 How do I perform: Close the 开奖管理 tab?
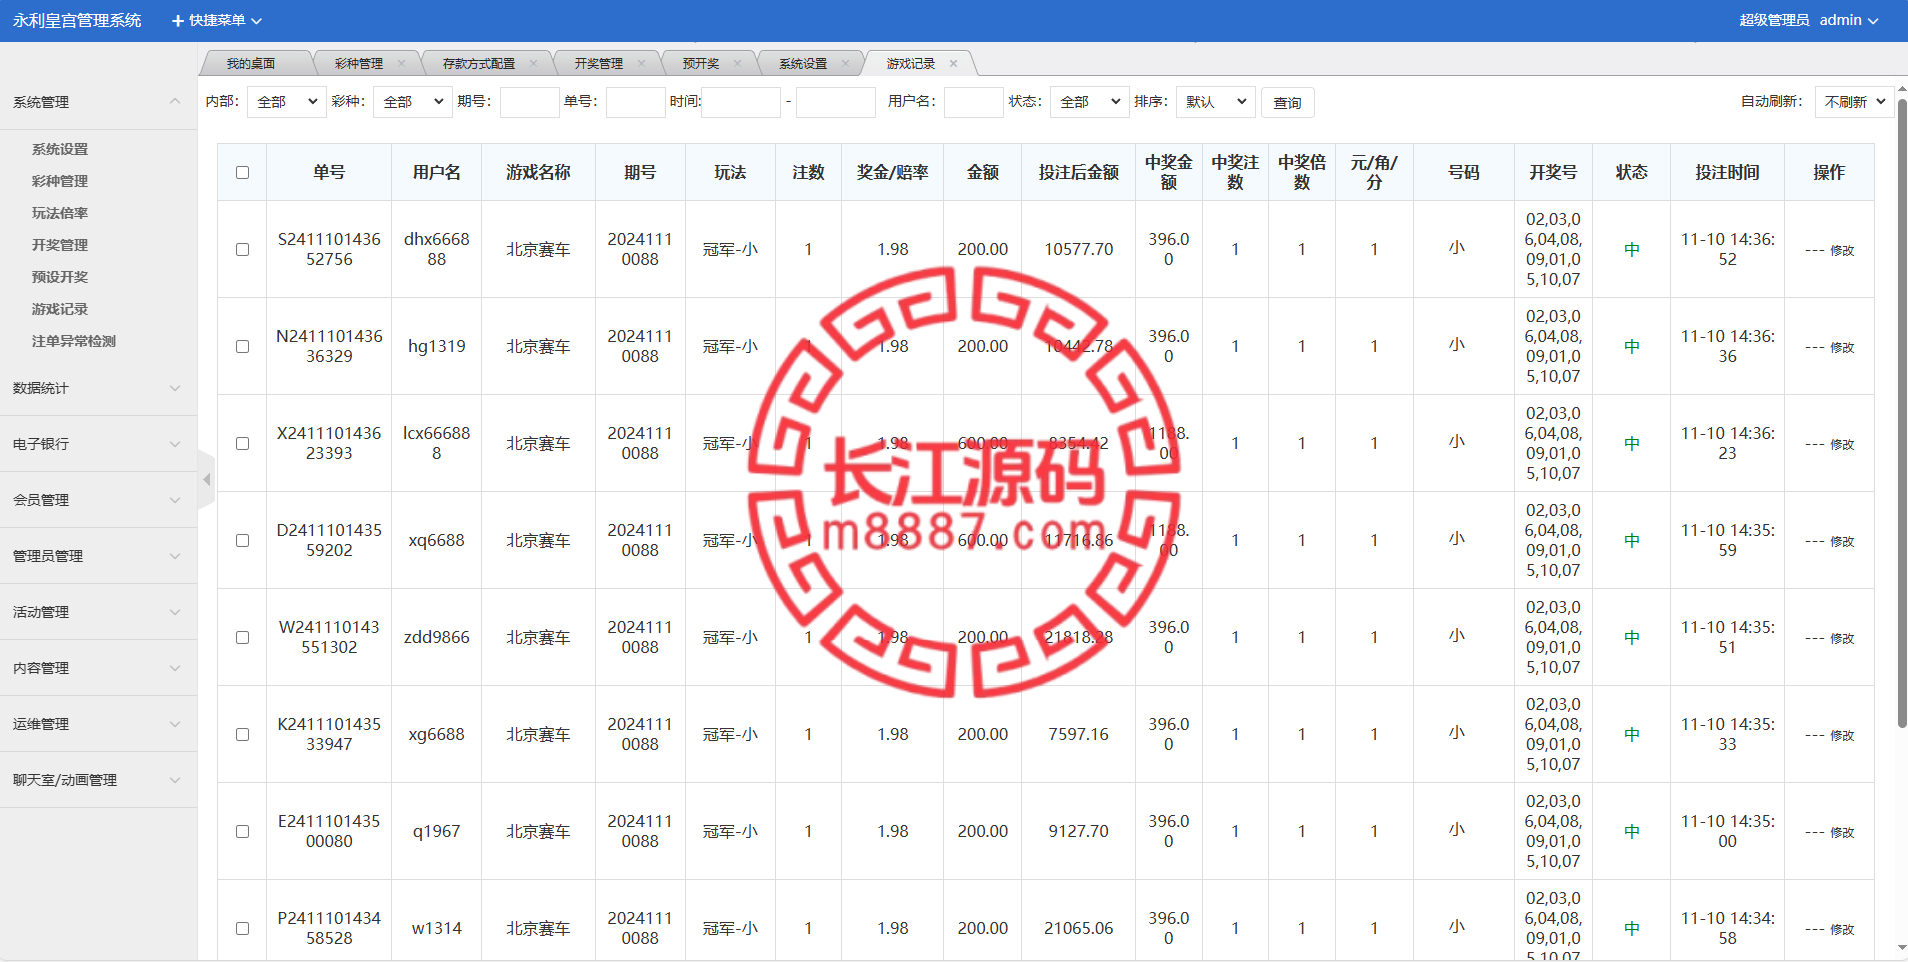pos(642,63)
